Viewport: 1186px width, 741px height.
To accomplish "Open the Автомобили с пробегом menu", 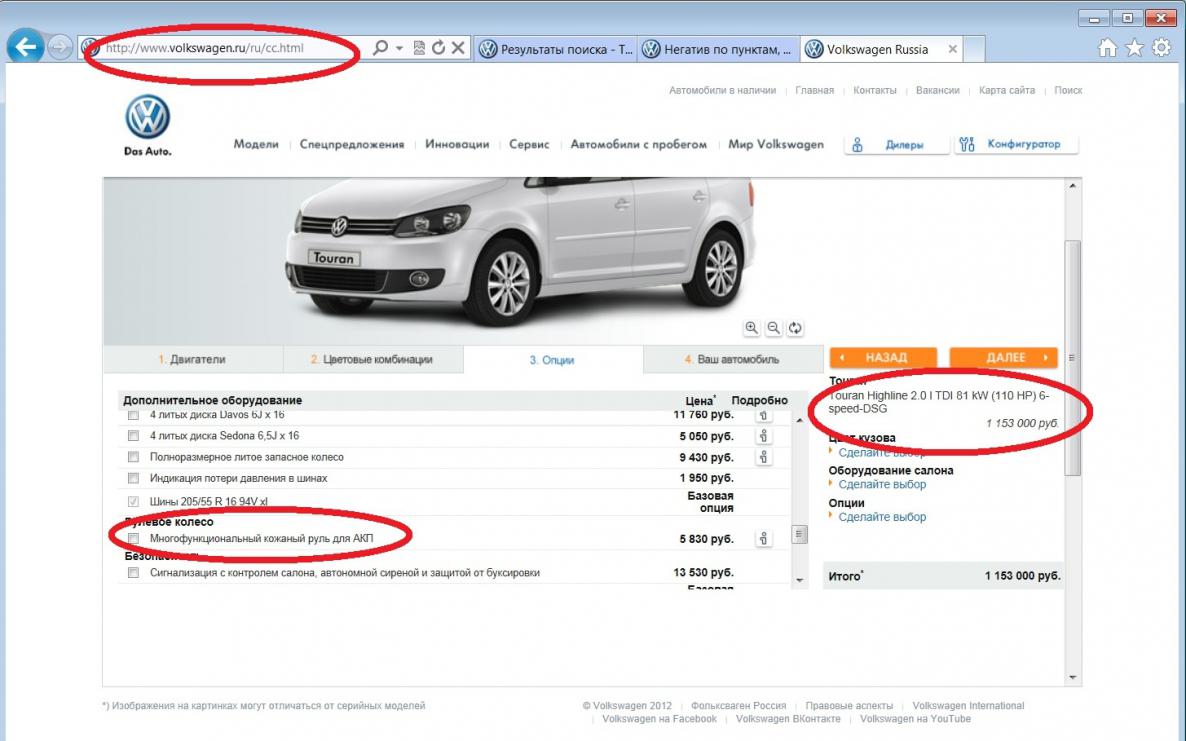I will (638, 144).
